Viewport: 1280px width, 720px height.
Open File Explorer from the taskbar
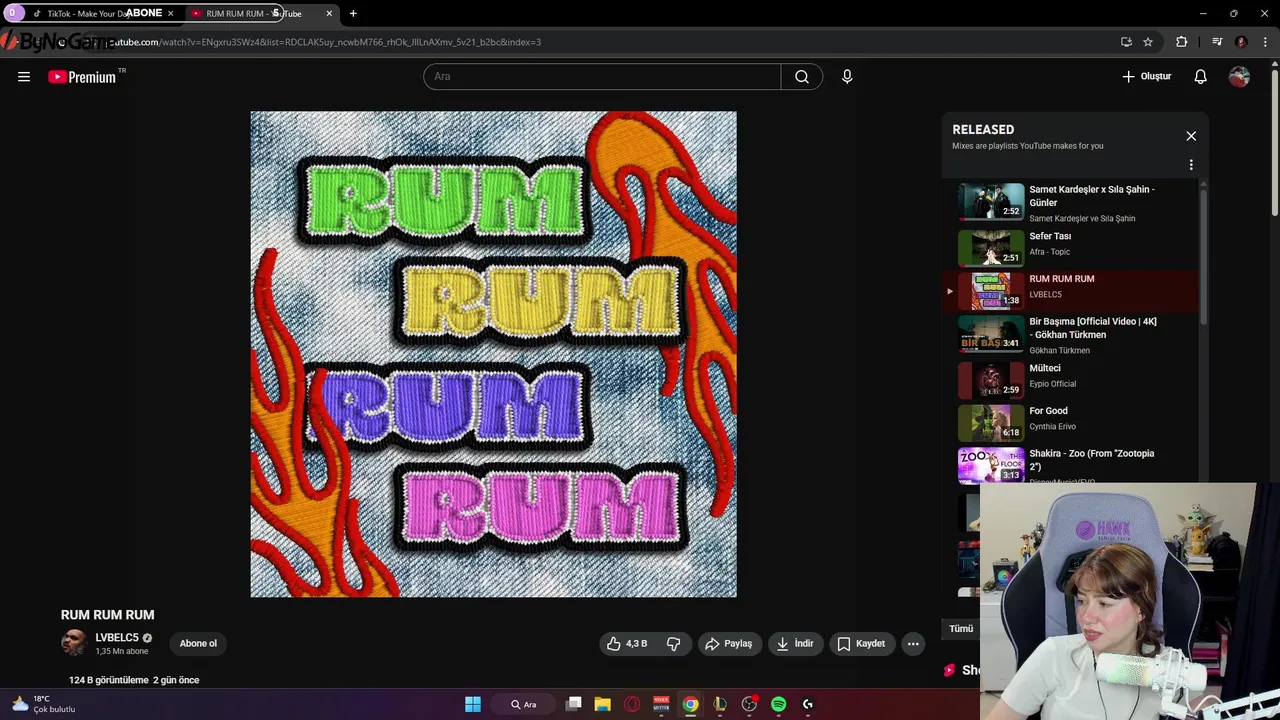point(603,704)
